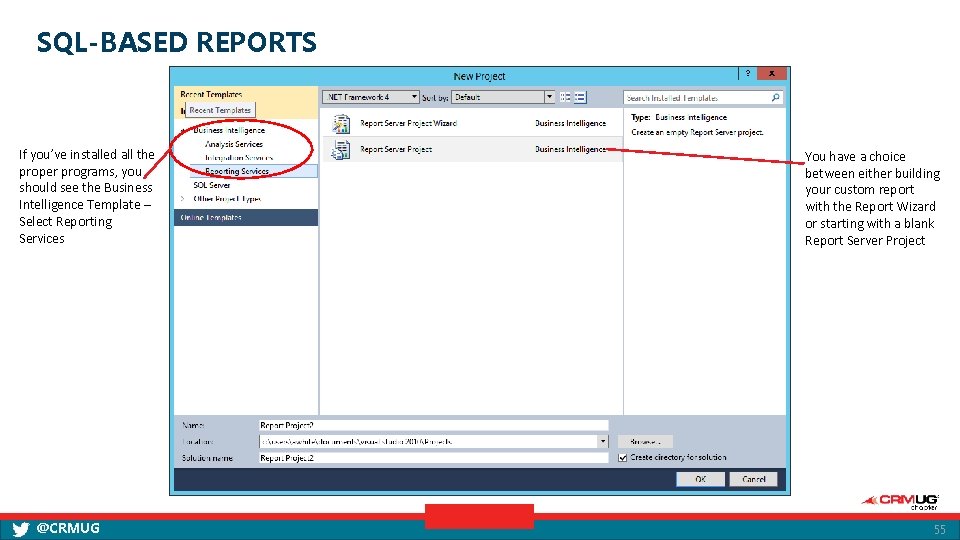Screen dimensions: 960x540
Task: Click the Solution name input field
Action: click(x=433, y=458)
